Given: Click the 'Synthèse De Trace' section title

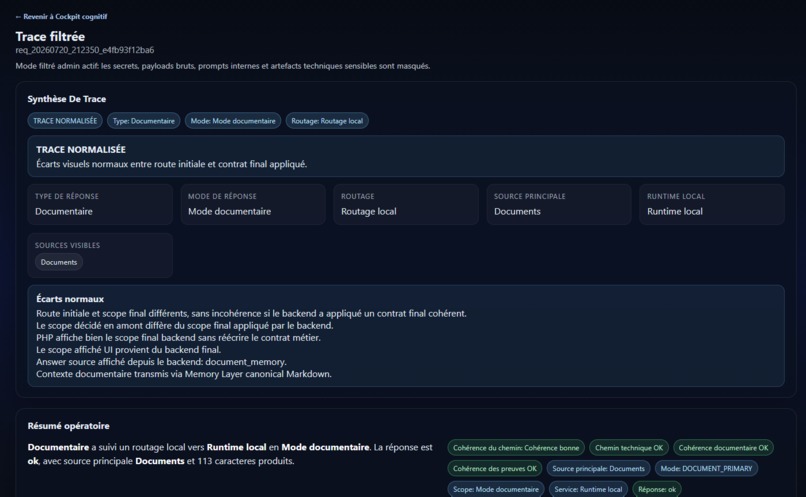Looking at the screenshot, I should coord(67,99).
